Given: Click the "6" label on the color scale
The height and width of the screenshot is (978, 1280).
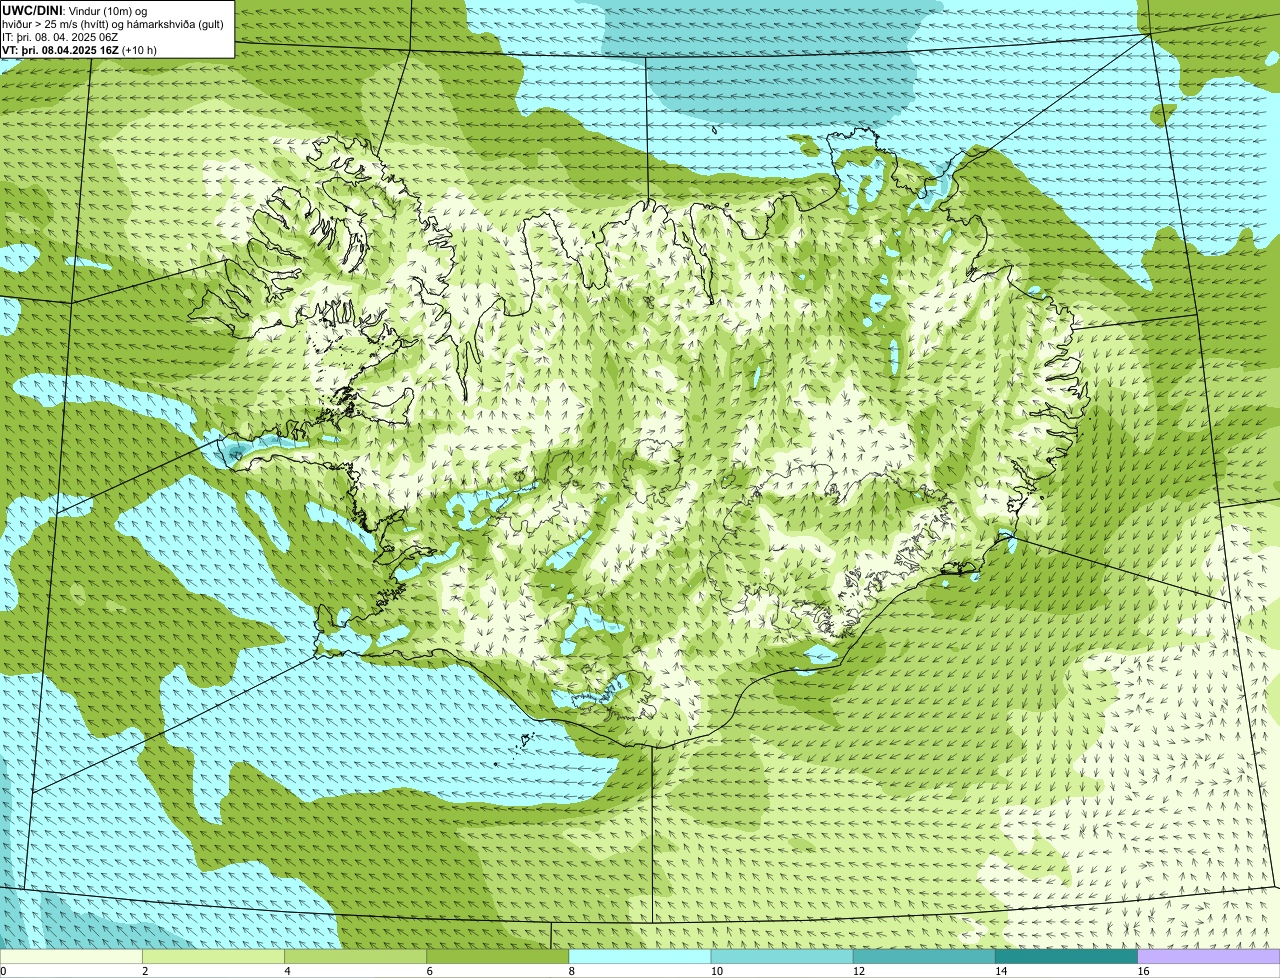Looking at the screenshot, I should click(x=430, y=971).
